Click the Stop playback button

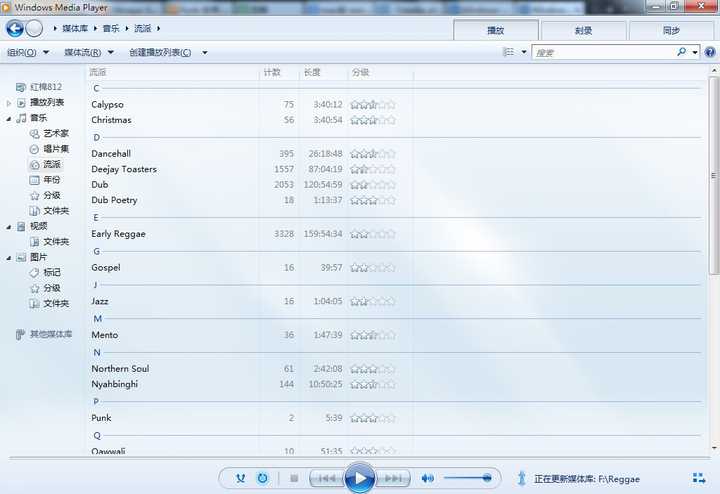[x=294, y=478]
